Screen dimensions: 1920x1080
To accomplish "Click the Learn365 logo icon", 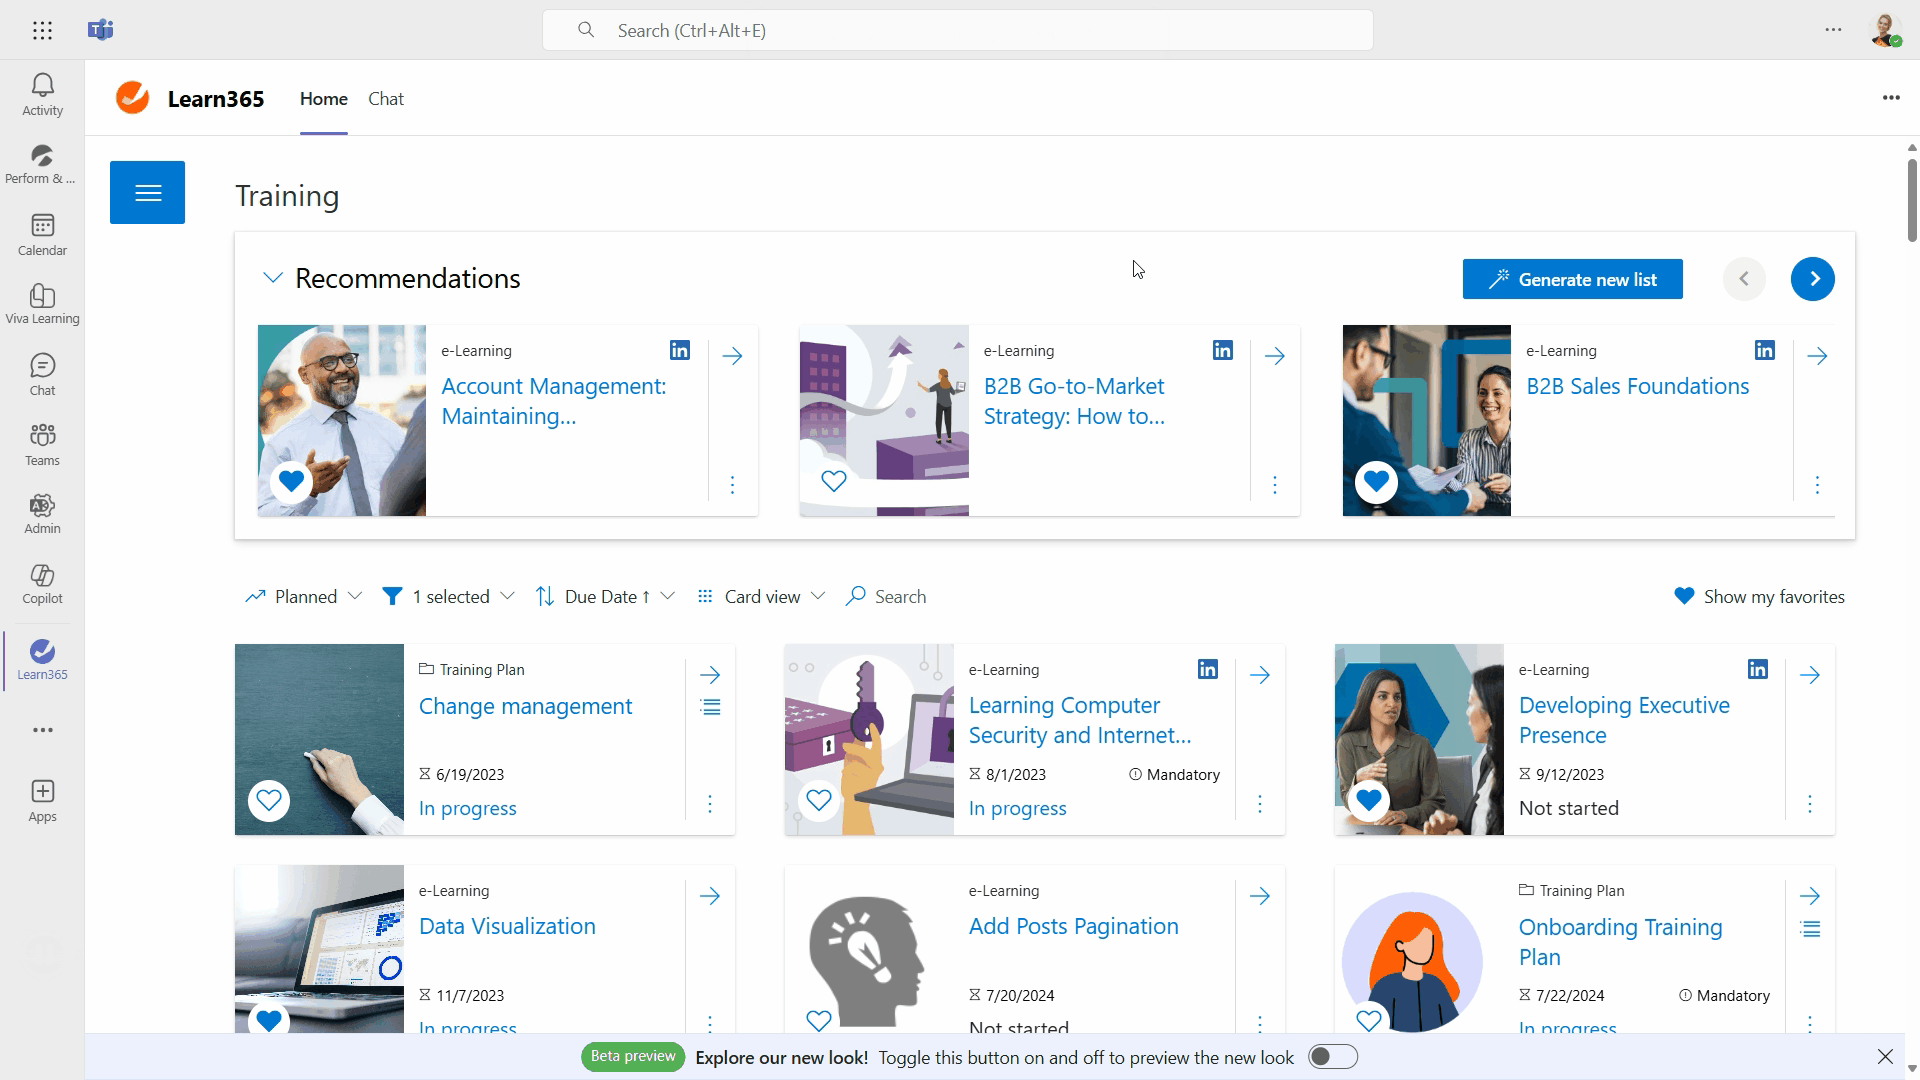I will (x=132, y=98).
